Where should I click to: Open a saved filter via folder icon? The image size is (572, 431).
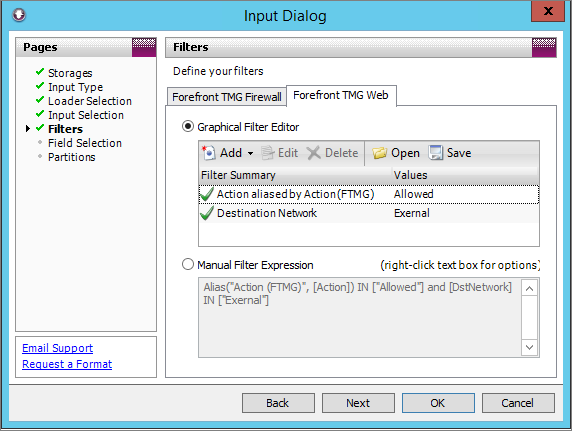[x=379, y=153]
